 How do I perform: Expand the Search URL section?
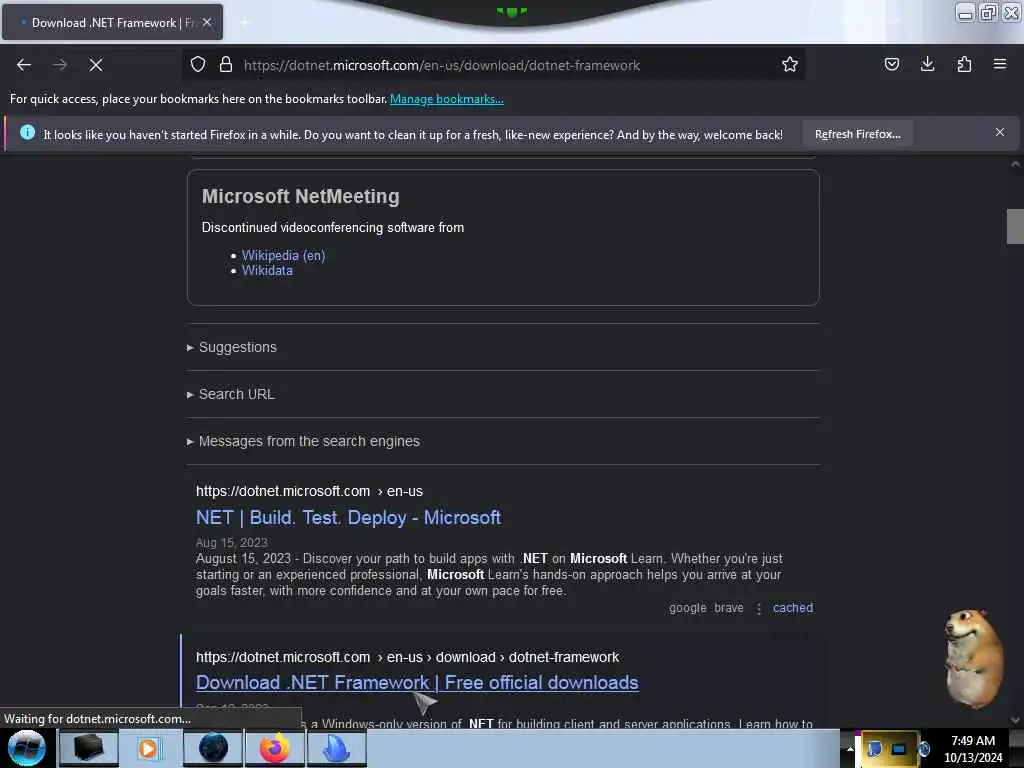pyautogui.click(x=231, y=394)
